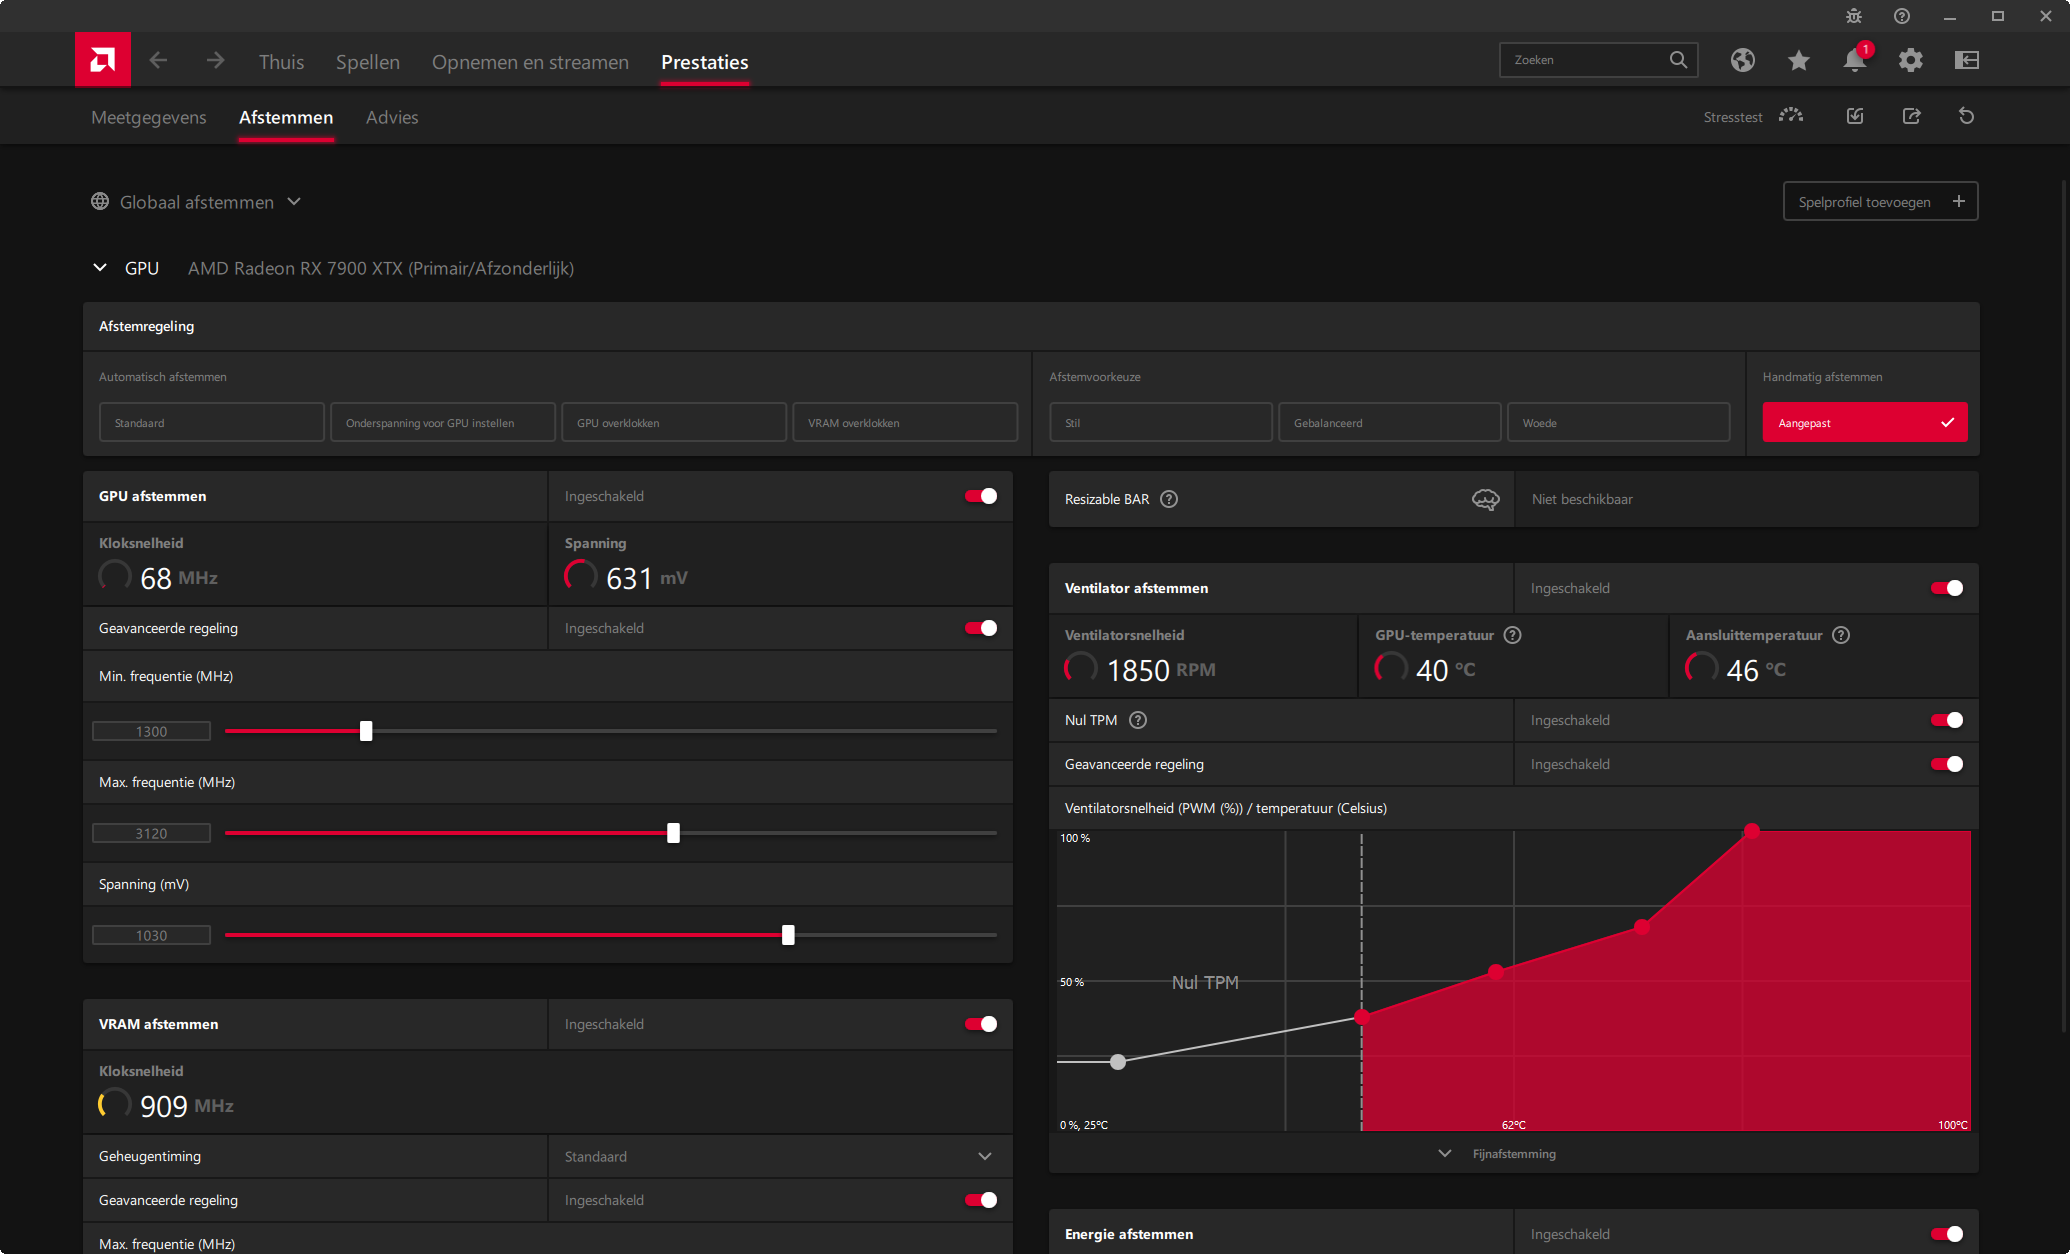Collapse the GPU section chevron
The image size is (2070, 1254).
(x=100, y=267)
